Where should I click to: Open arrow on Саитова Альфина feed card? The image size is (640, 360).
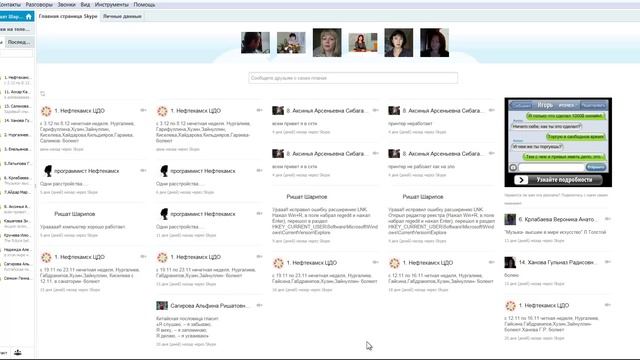coord(259,305)
